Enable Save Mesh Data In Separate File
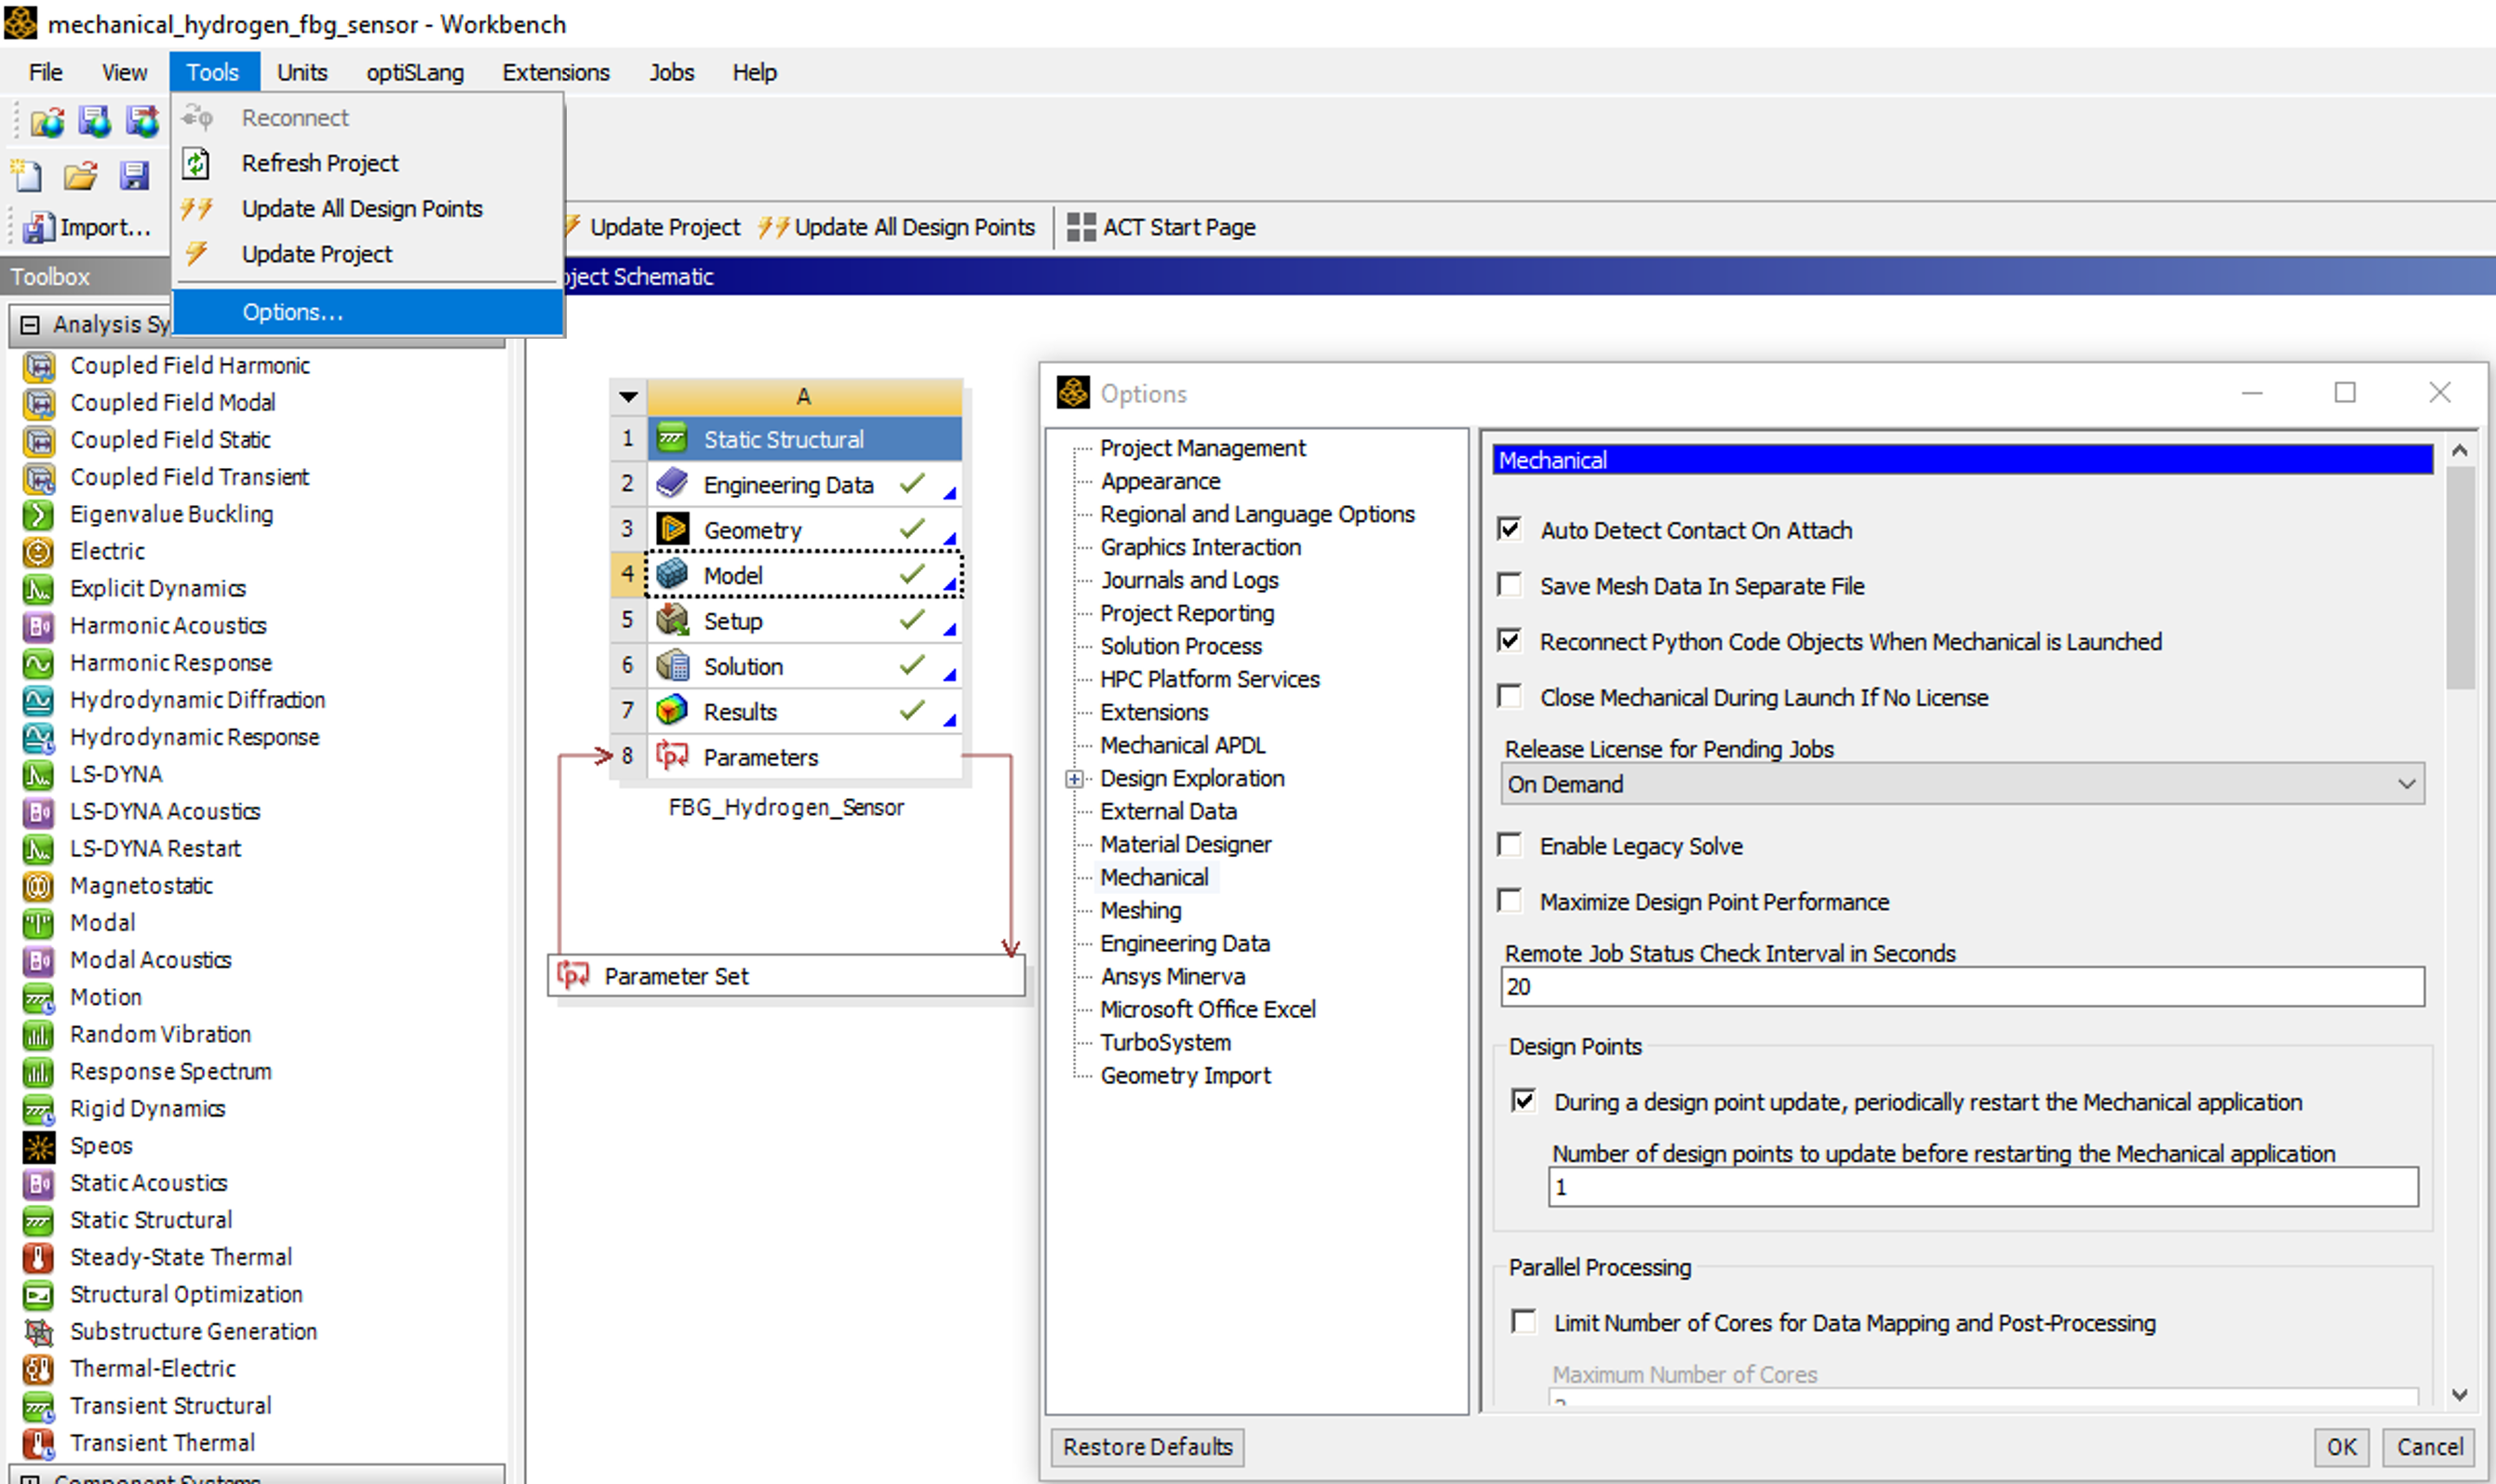2496x1484 pixels. pos(1509,585)
